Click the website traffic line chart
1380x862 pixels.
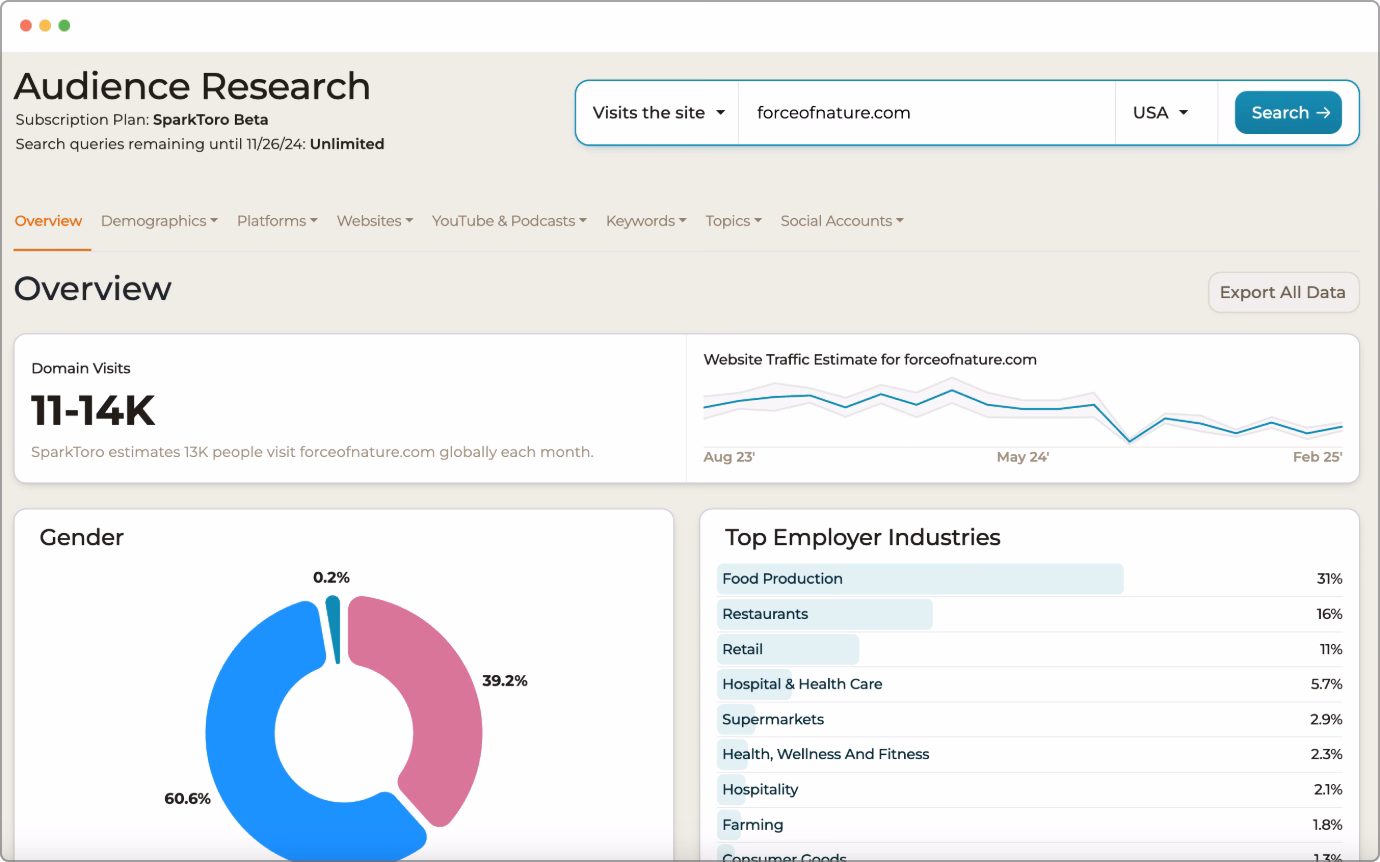pos(1022,410)
